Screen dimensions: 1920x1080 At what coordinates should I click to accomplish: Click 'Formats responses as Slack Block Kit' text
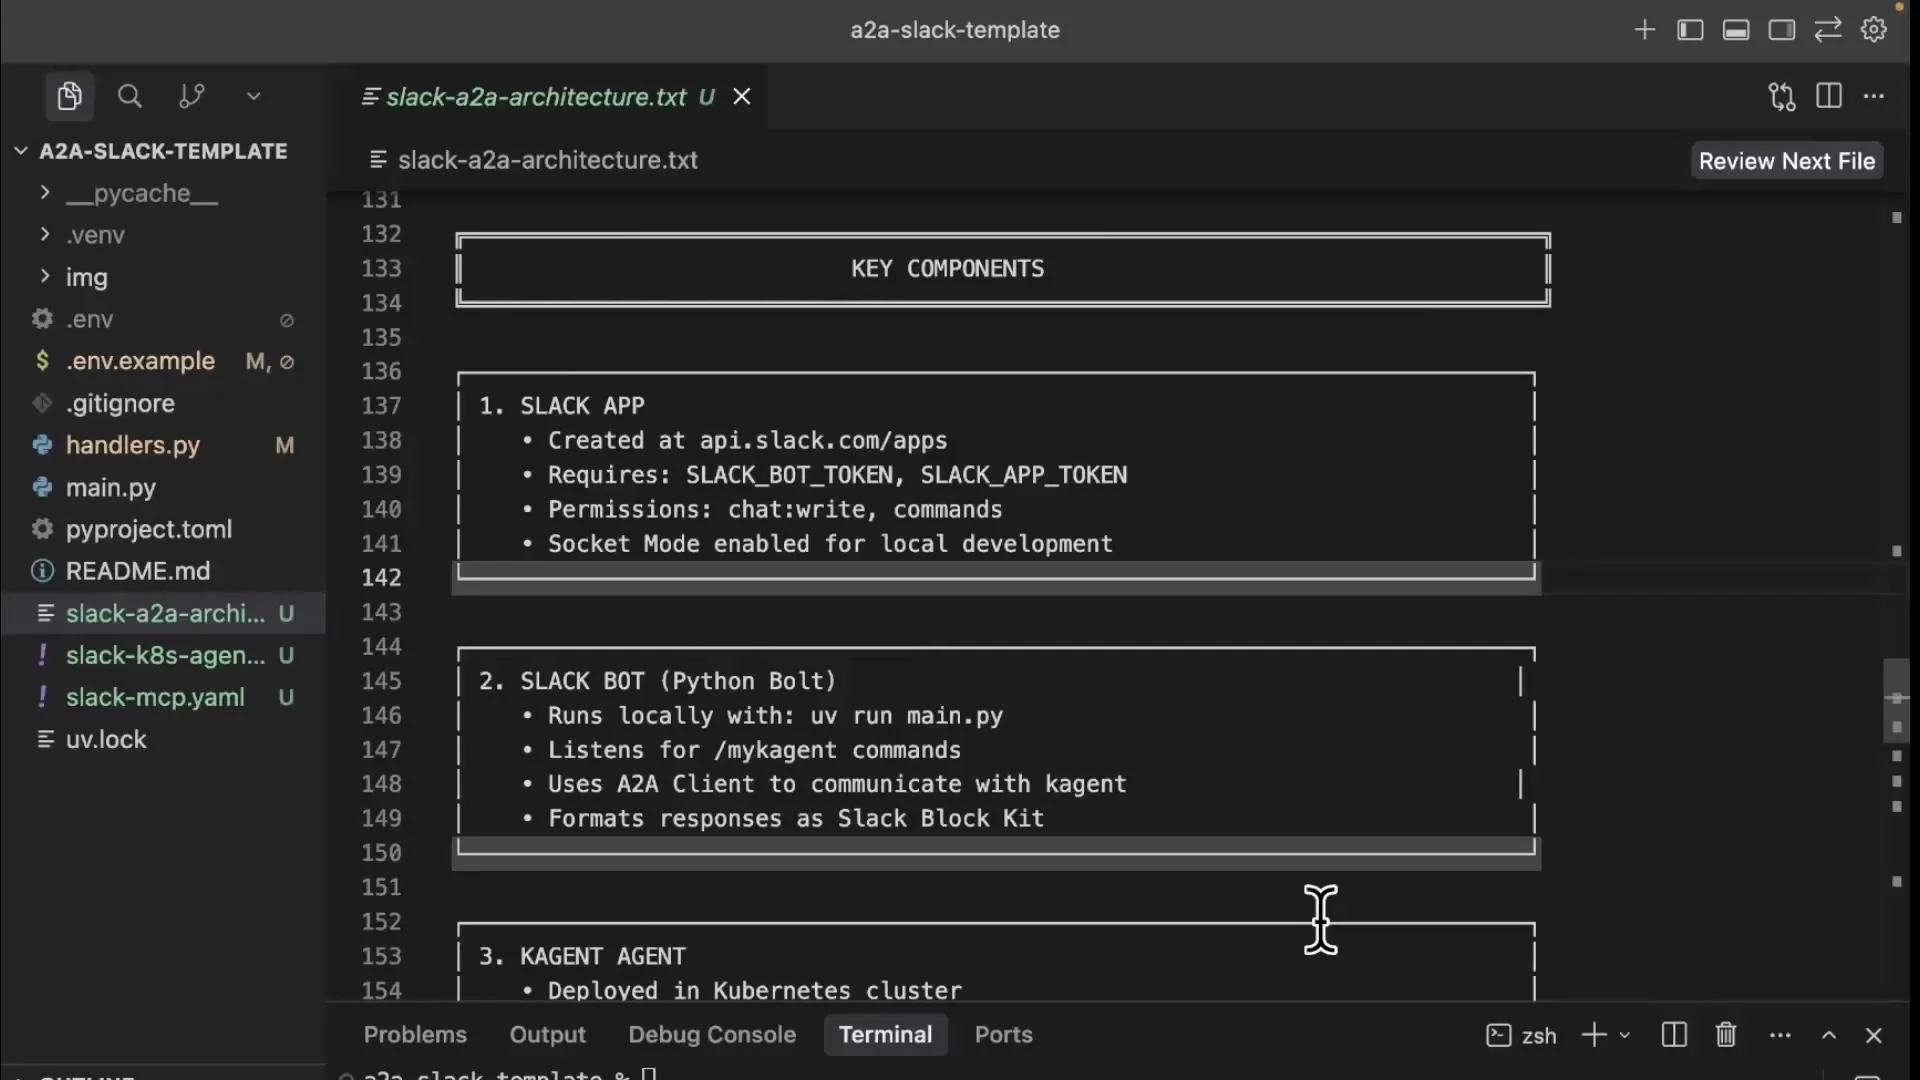point(796,818)
